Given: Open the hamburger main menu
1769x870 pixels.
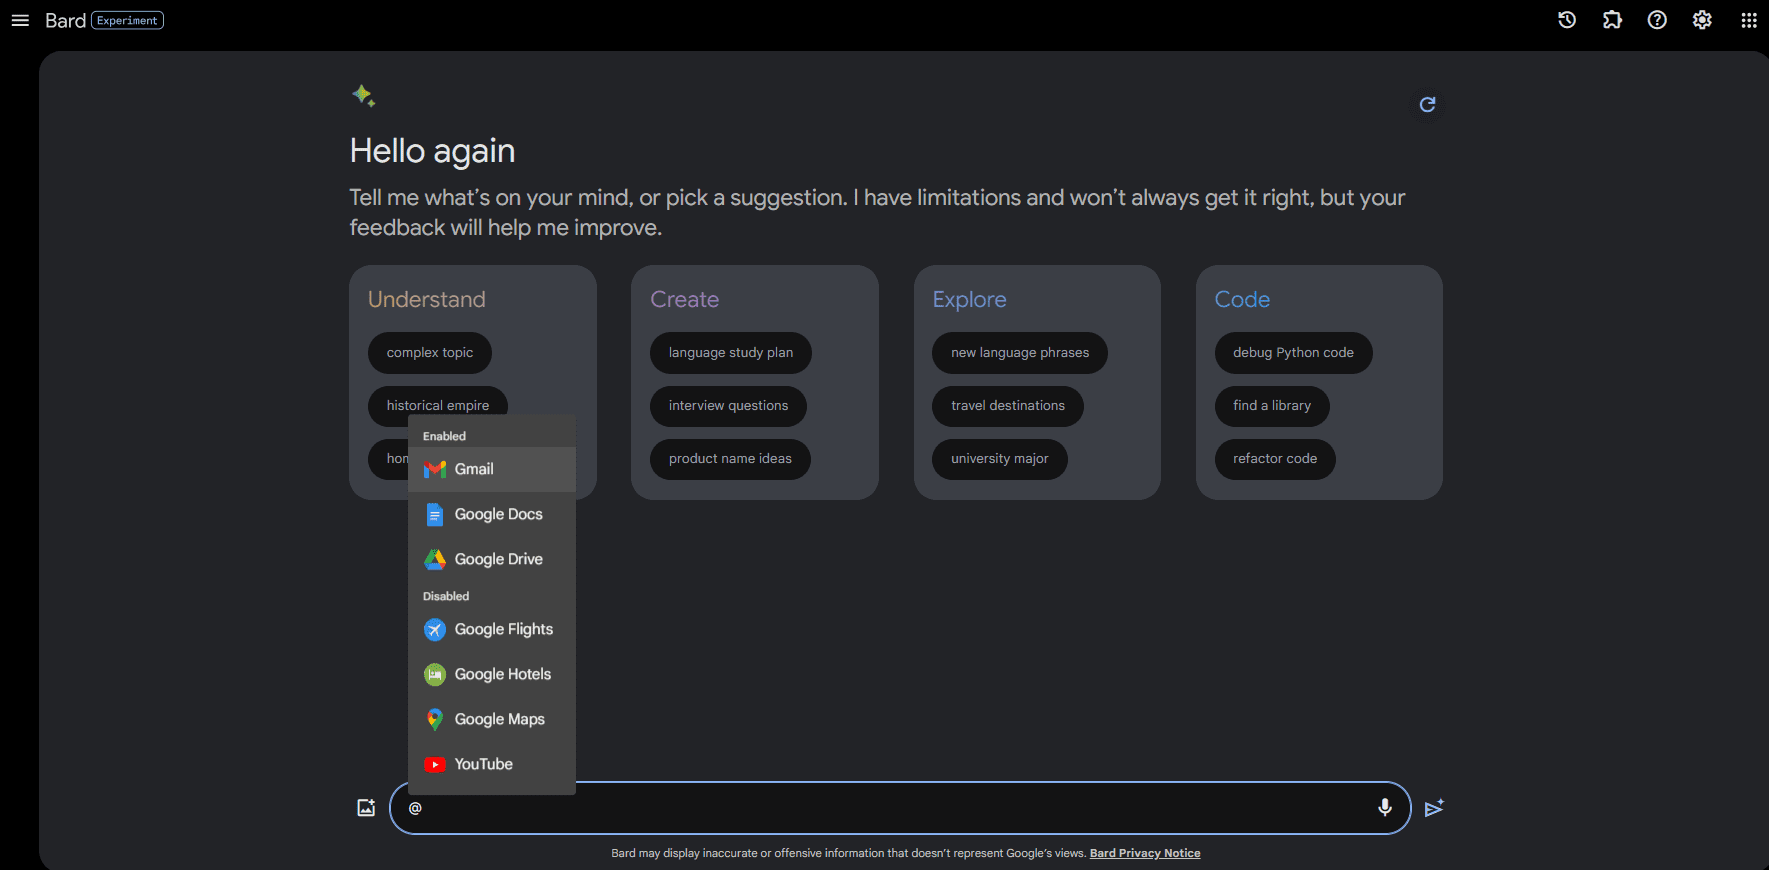Looking at the screenshot, I should (20, 20).
